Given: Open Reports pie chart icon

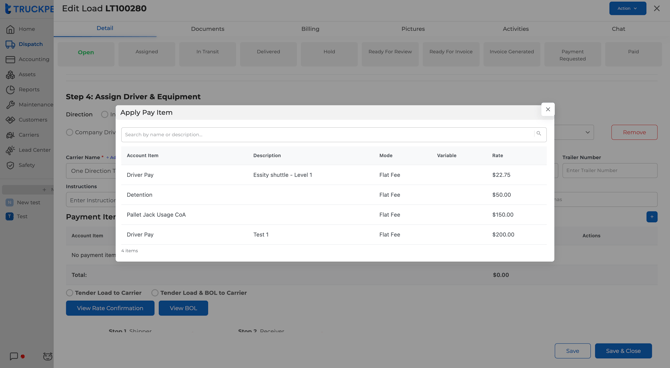Looking at the screenshot, I should click(x=10, y=90).
